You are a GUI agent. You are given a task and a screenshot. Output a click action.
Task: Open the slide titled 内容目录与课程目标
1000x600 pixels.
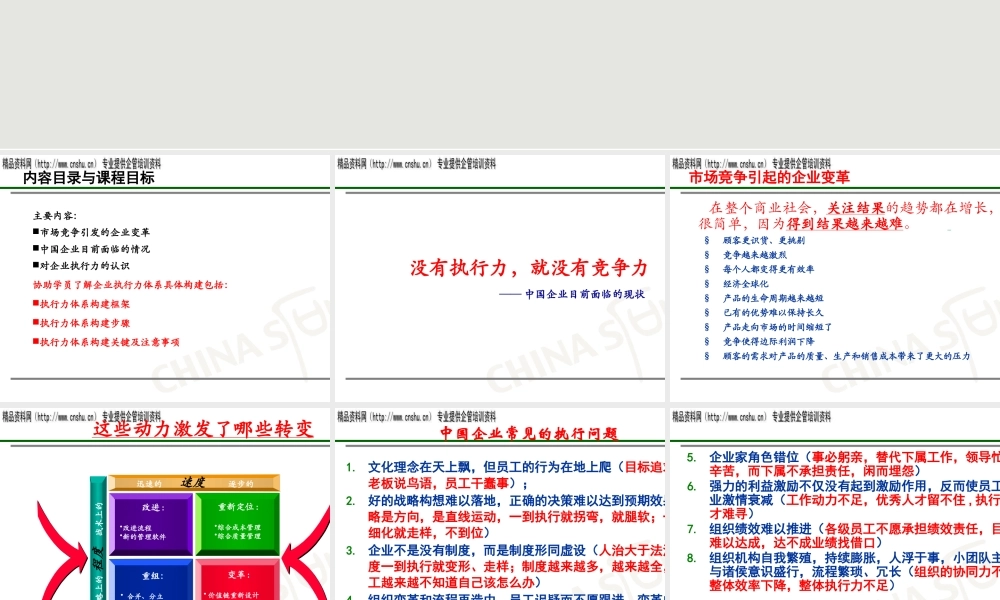click(165, 278)
